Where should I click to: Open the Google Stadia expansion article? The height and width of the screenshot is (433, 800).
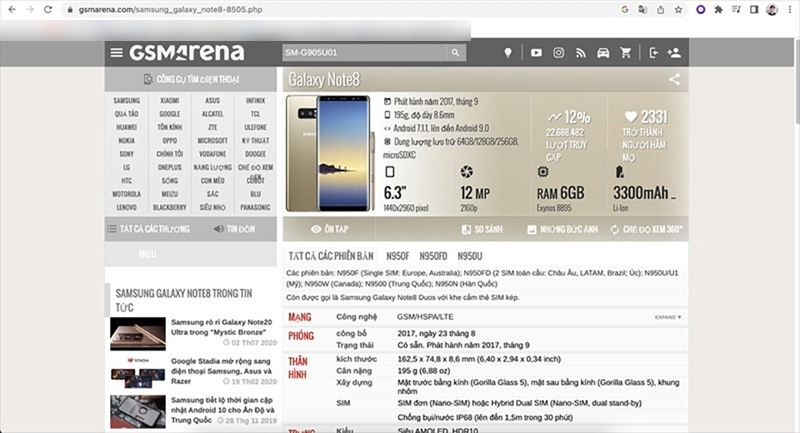coord(221,371)
